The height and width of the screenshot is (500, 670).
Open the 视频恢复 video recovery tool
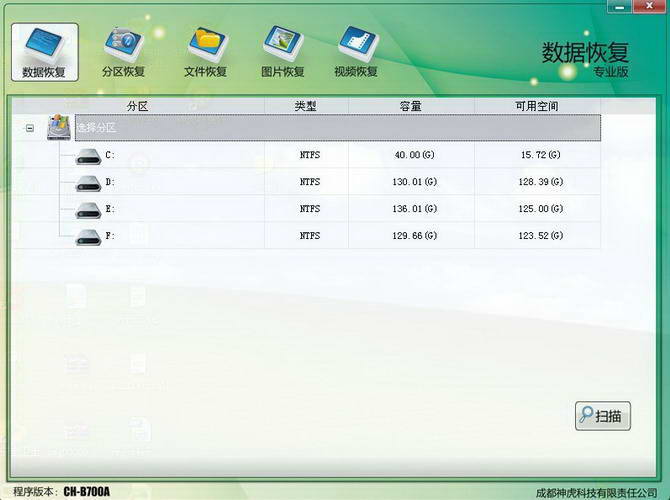(x=356, y=52)
